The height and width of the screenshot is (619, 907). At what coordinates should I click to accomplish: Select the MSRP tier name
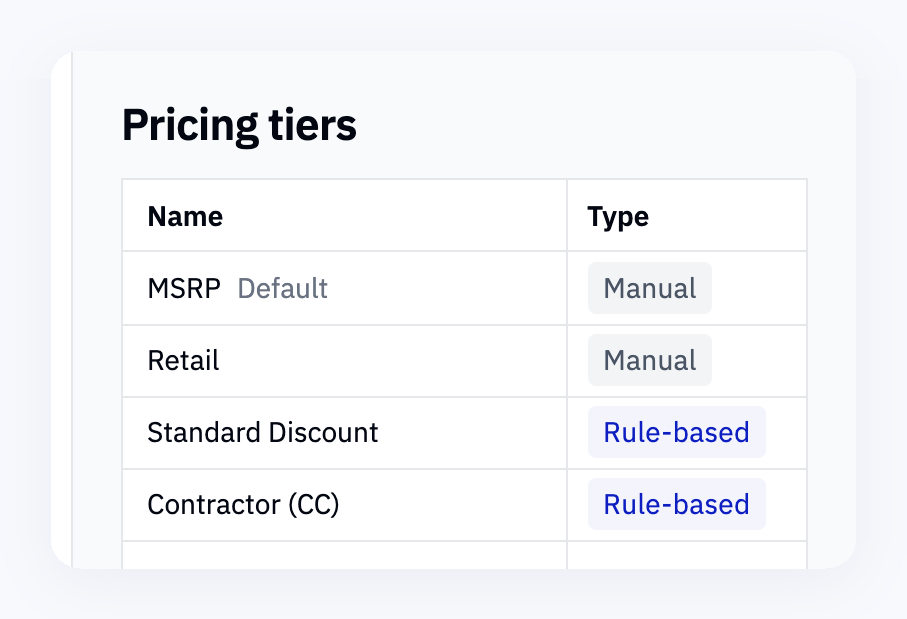point(184,288)
